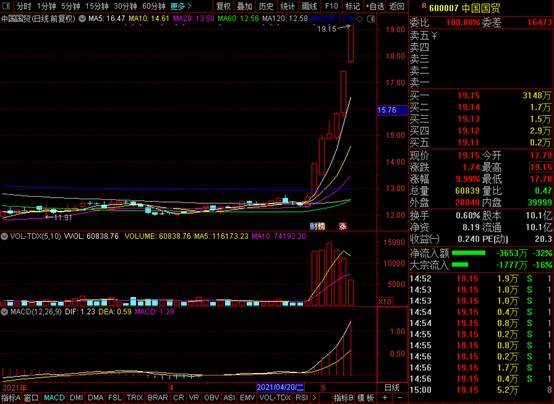Toggle the main chart indicator dropdown circle
Screen dimensions: 554x404
82,18
